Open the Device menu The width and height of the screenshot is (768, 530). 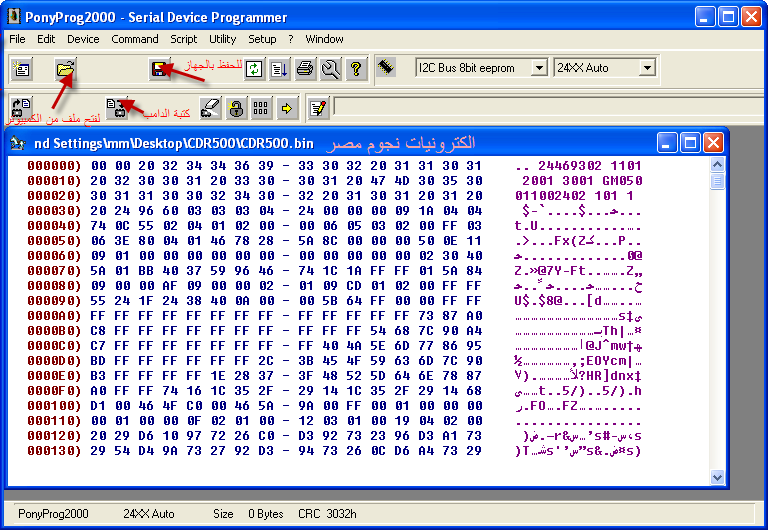pyautogui.click(x=83, y=39)
